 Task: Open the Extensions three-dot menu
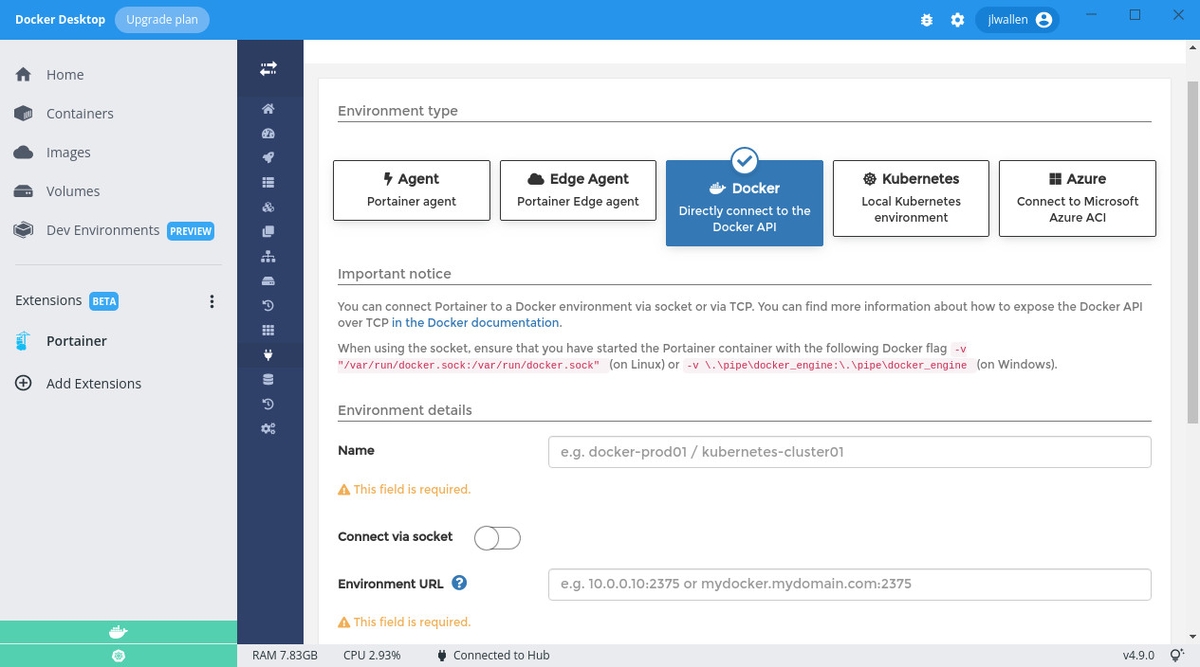pyautogui.click(x=211, y=301)
